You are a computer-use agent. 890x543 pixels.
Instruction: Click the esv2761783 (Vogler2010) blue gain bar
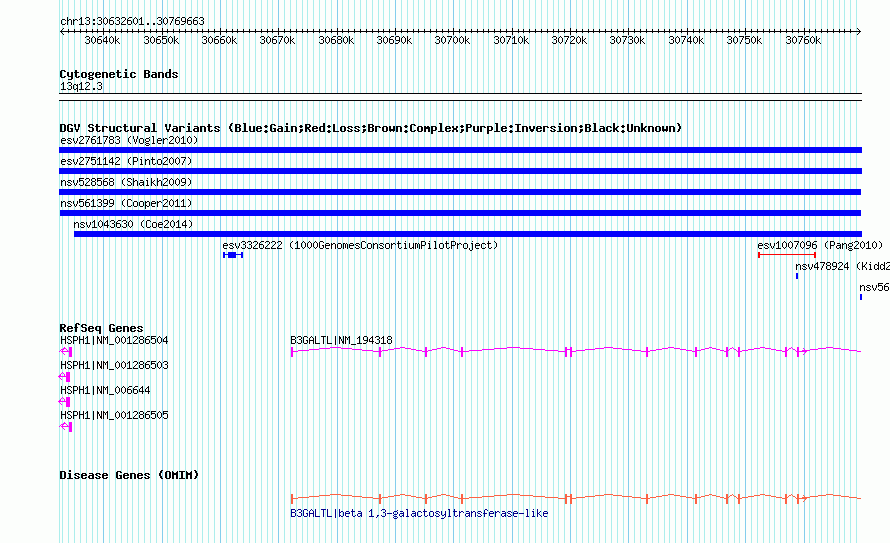pyautogui.click(x=460, y=150)
